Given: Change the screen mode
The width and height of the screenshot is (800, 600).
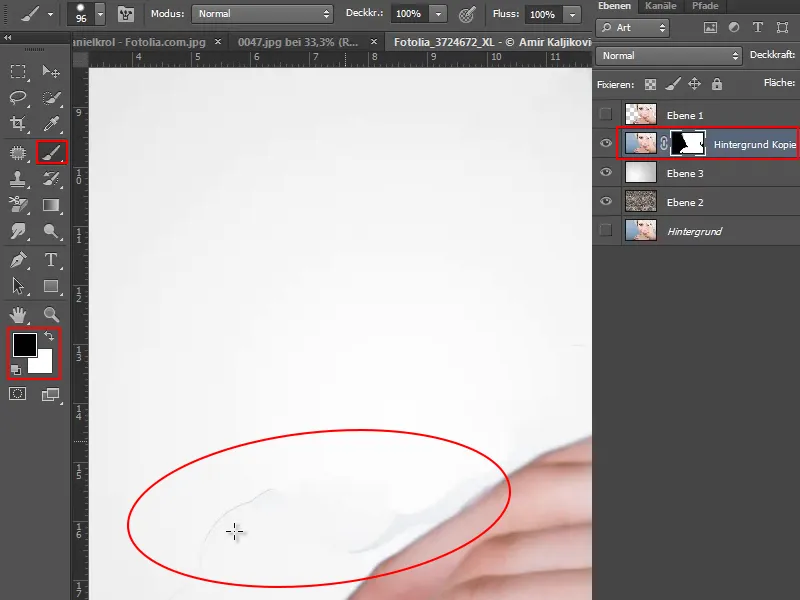Looking at the screenshot, I should (x=51, y=394).
